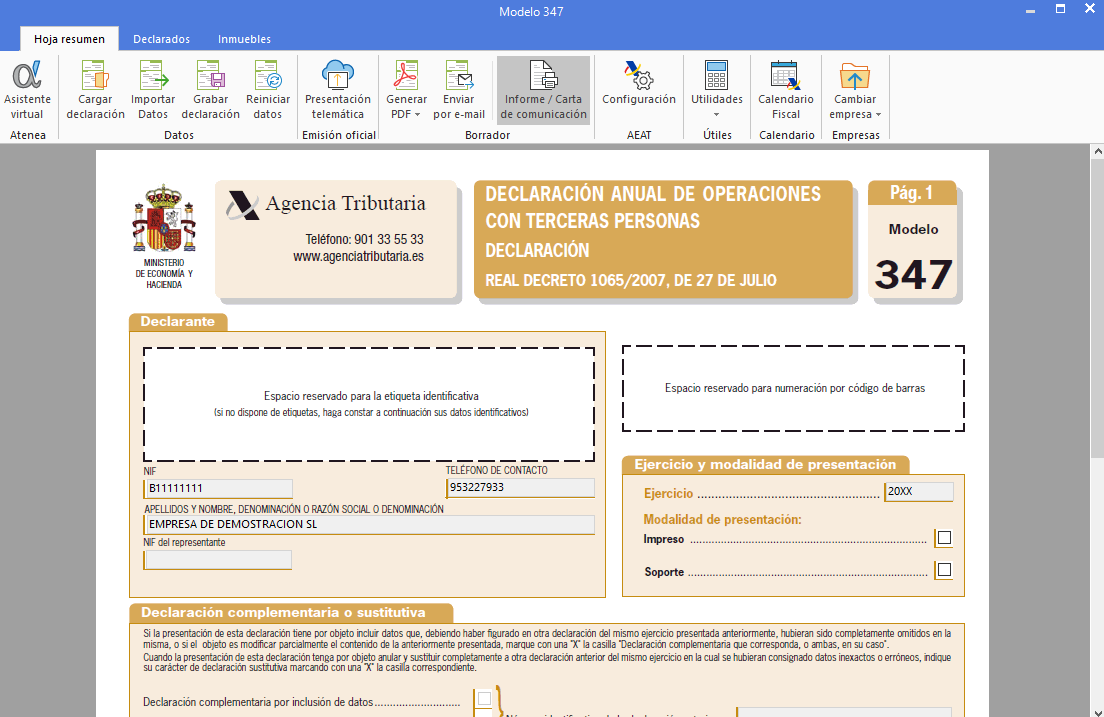
Task: Click the NIF del representante field
Action: click(218, 560)
